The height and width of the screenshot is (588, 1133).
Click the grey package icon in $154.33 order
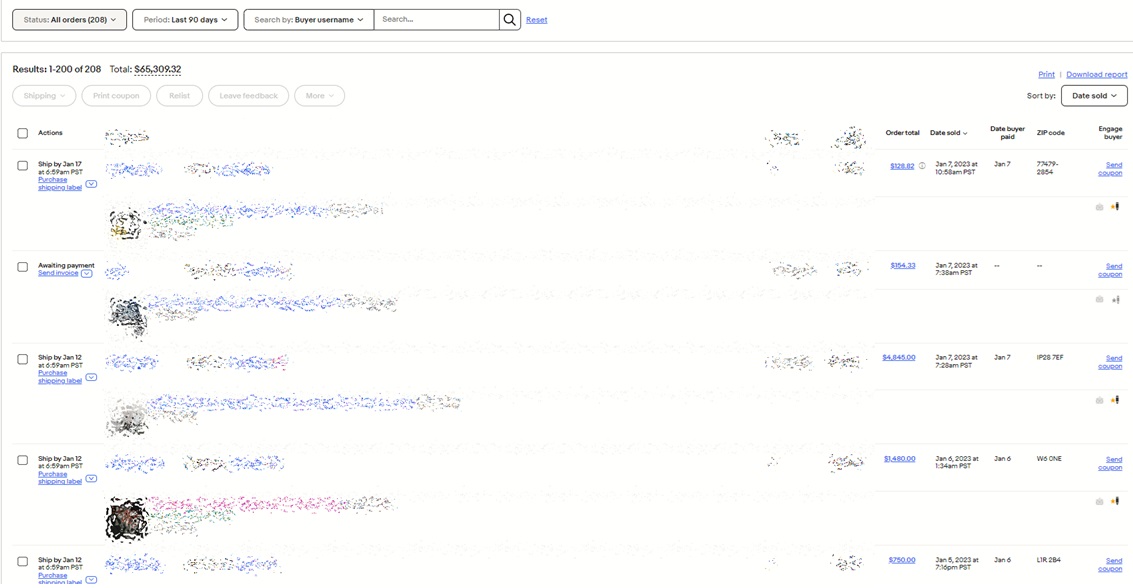click(1100, 299)
